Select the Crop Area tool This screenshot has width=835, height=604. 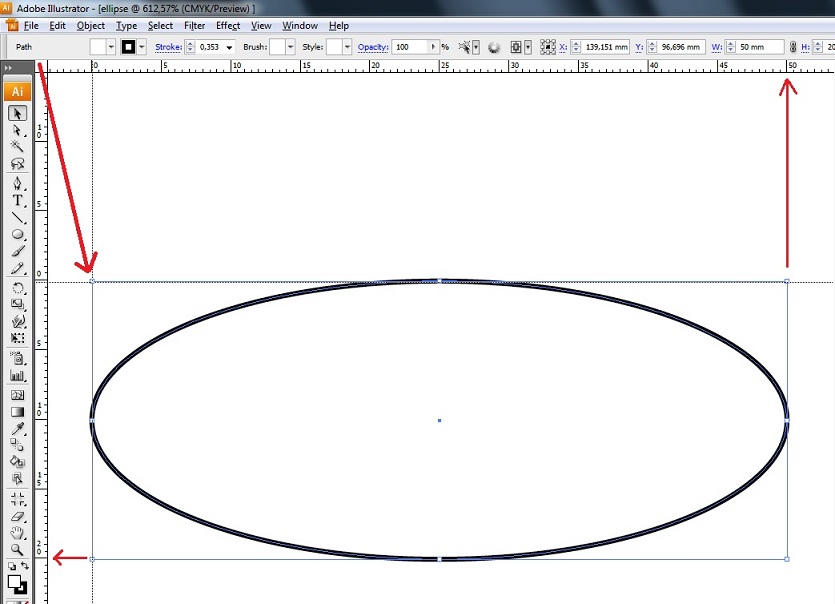coord(17,499)
